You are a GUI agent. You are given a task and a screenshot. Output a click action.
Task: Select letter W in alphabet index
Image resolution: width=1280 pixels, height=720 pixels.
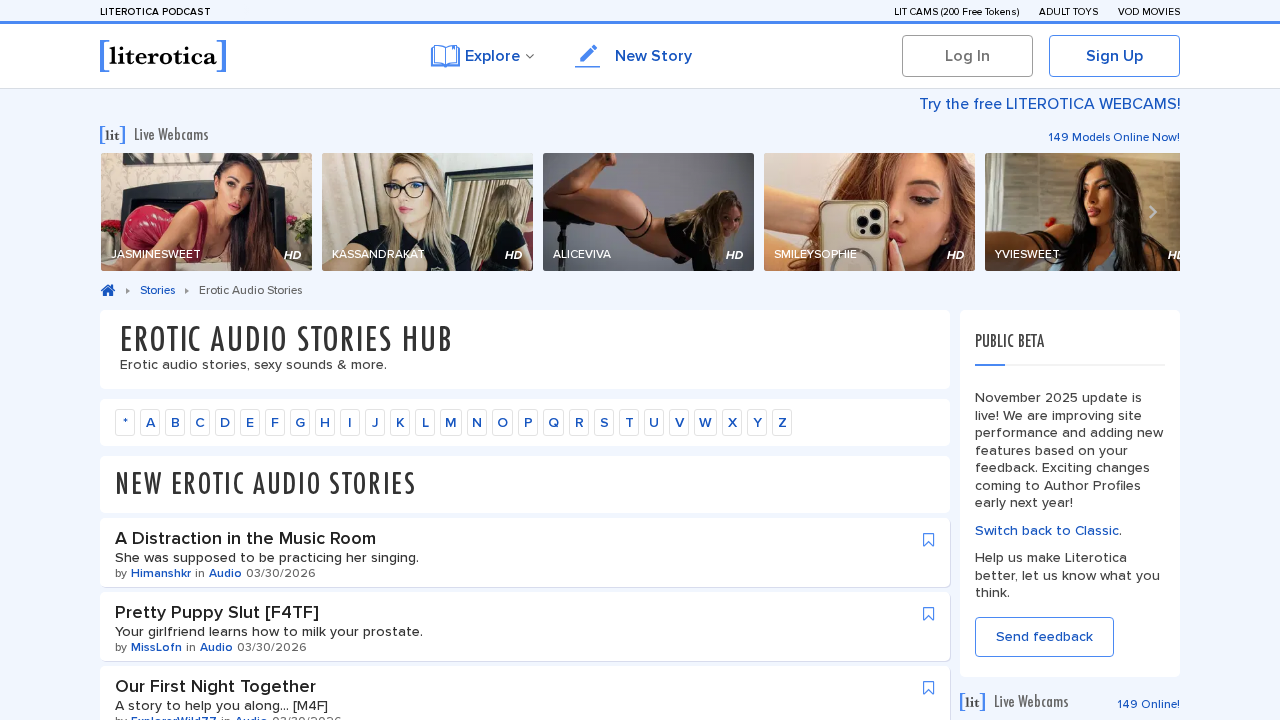tap(705, 422)
